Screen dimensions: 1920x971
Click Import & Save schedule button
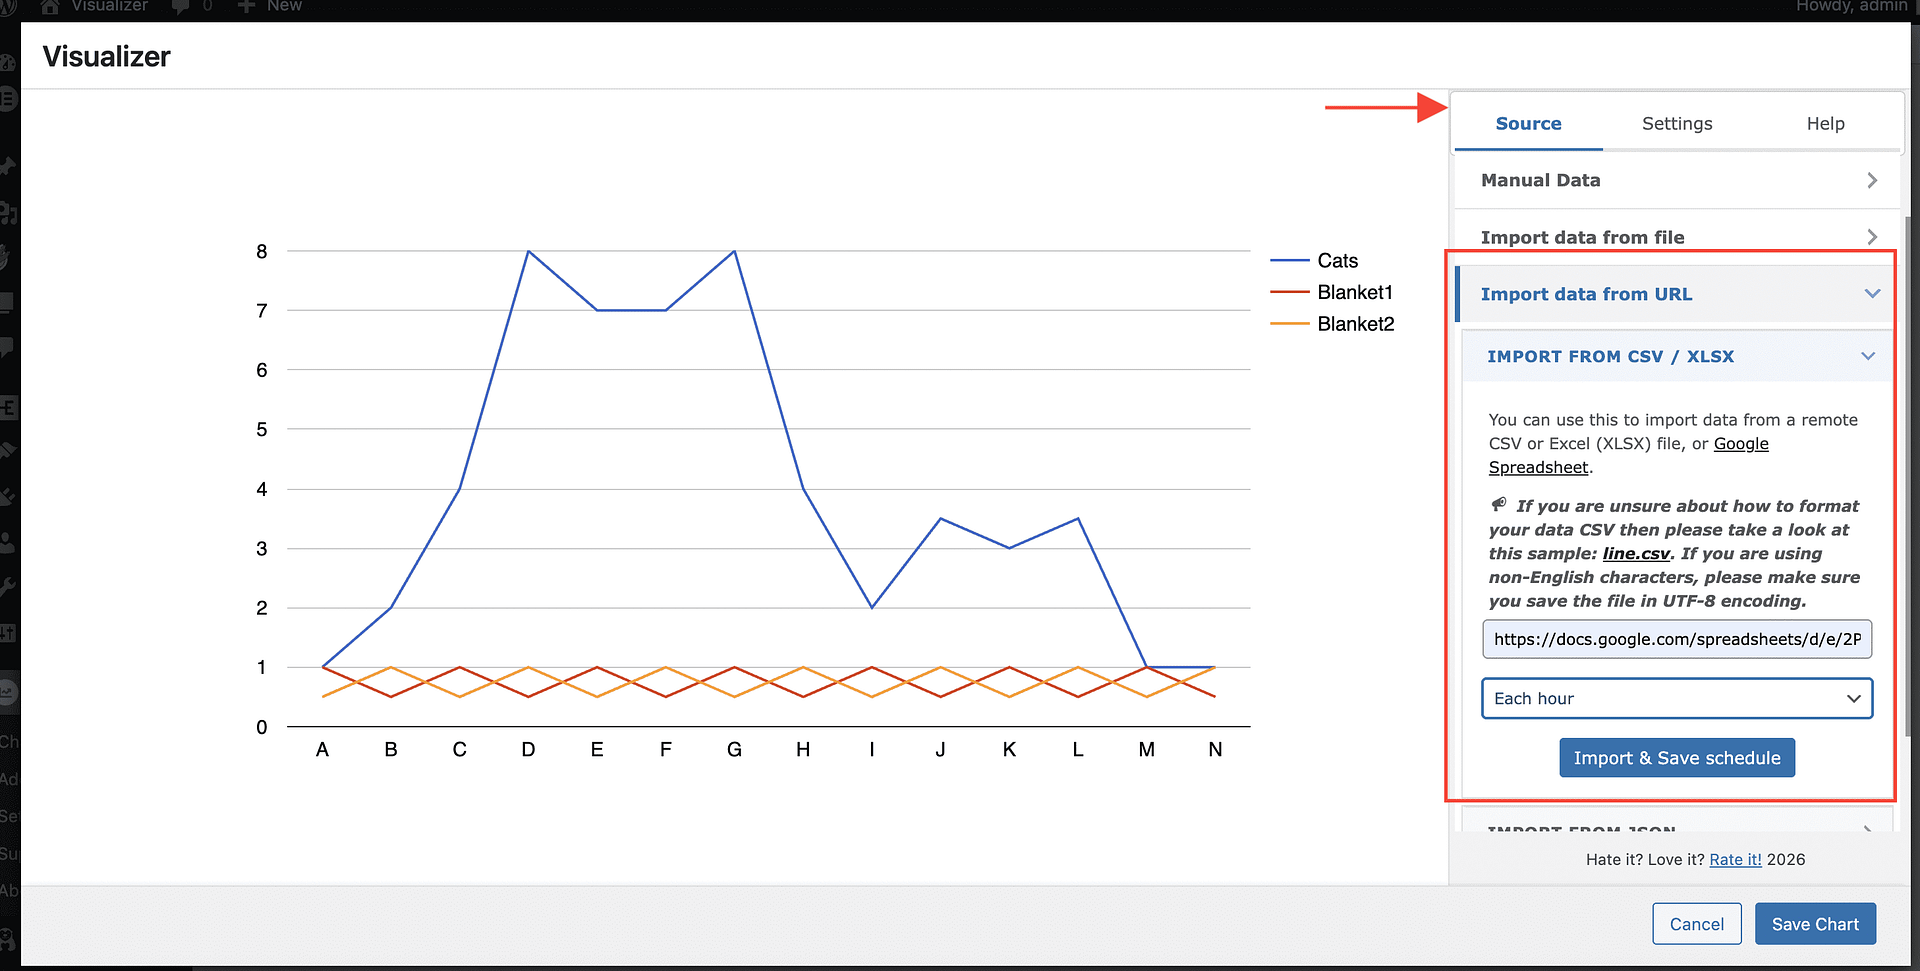pyautogui.click(x=1677, y=758)
